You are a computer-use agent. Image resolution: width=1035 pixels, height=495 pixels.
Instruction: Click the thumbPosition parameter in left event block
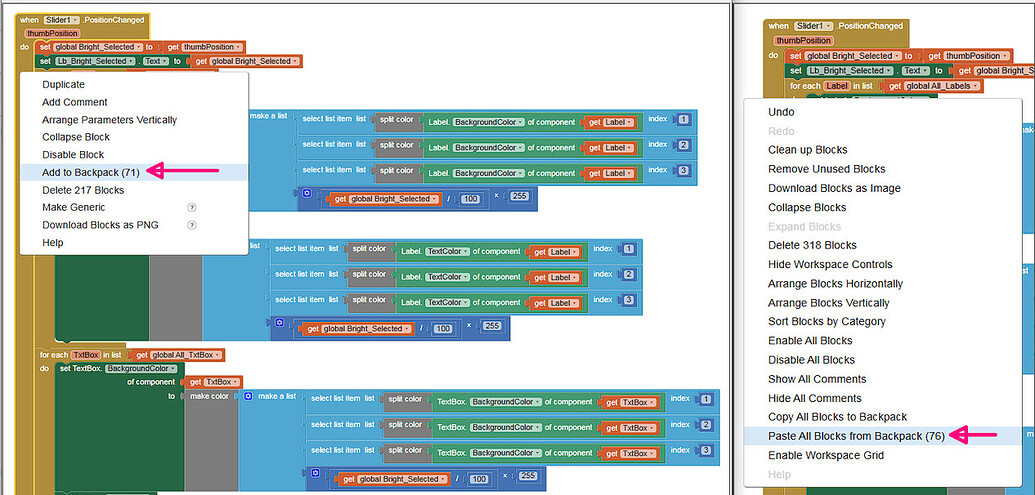53,33
